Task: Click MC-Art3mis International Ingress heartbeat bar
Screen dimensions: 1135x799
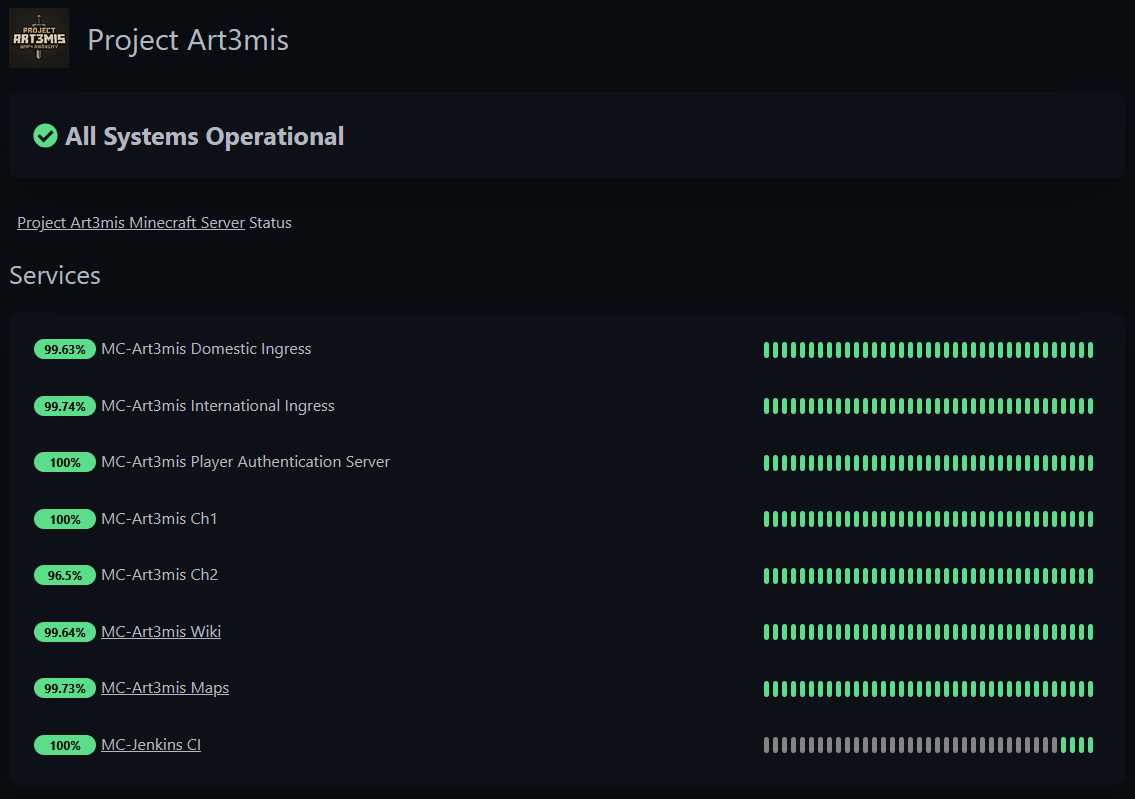Action: pos(928,406)
